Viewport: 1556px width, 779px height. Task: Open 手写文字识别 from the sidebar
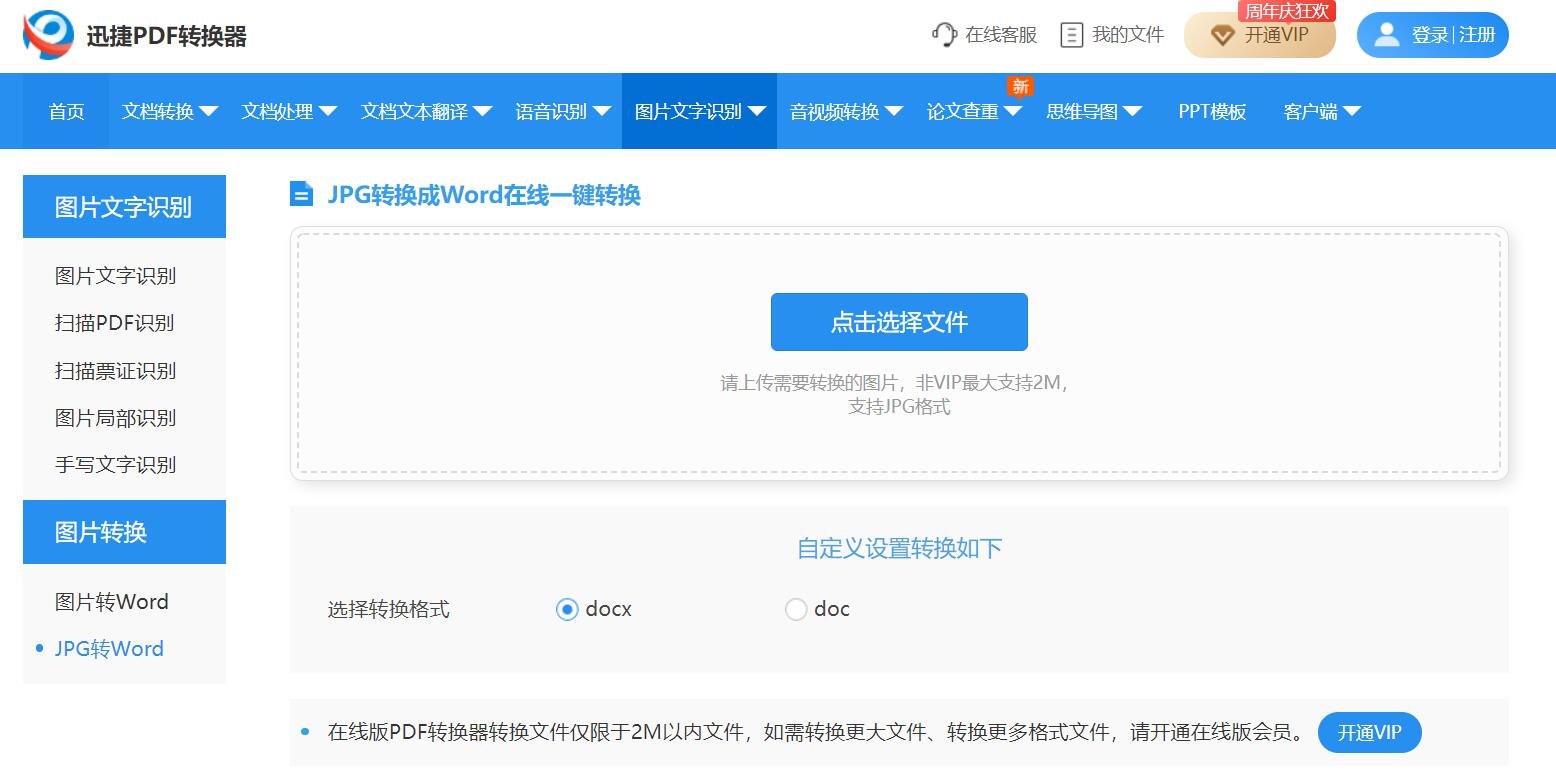point(117,464)
